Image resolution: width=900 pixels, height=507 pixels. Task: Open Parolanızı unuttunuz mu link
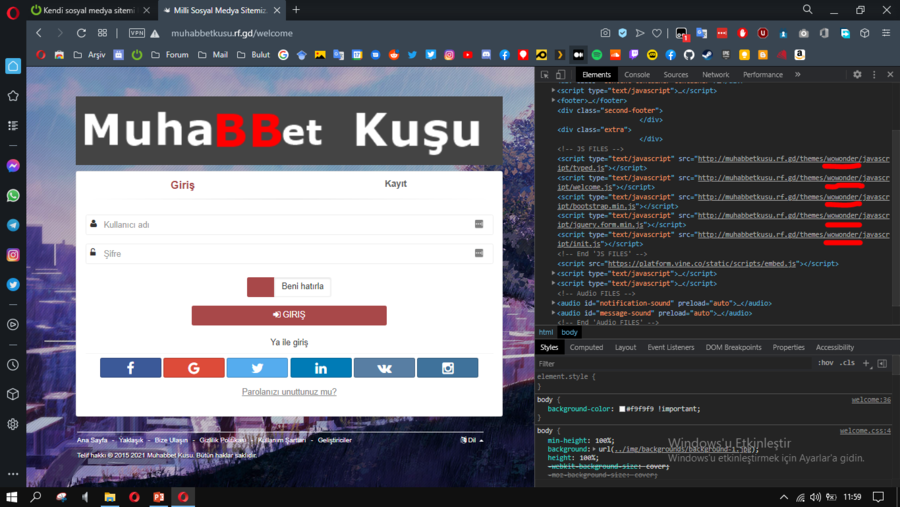click(289, 392)
